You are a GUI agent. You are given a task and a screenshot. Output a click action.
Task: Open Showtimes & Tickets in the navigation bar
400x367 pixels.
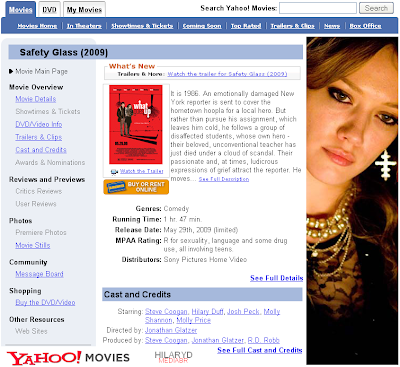pos(142,26)
